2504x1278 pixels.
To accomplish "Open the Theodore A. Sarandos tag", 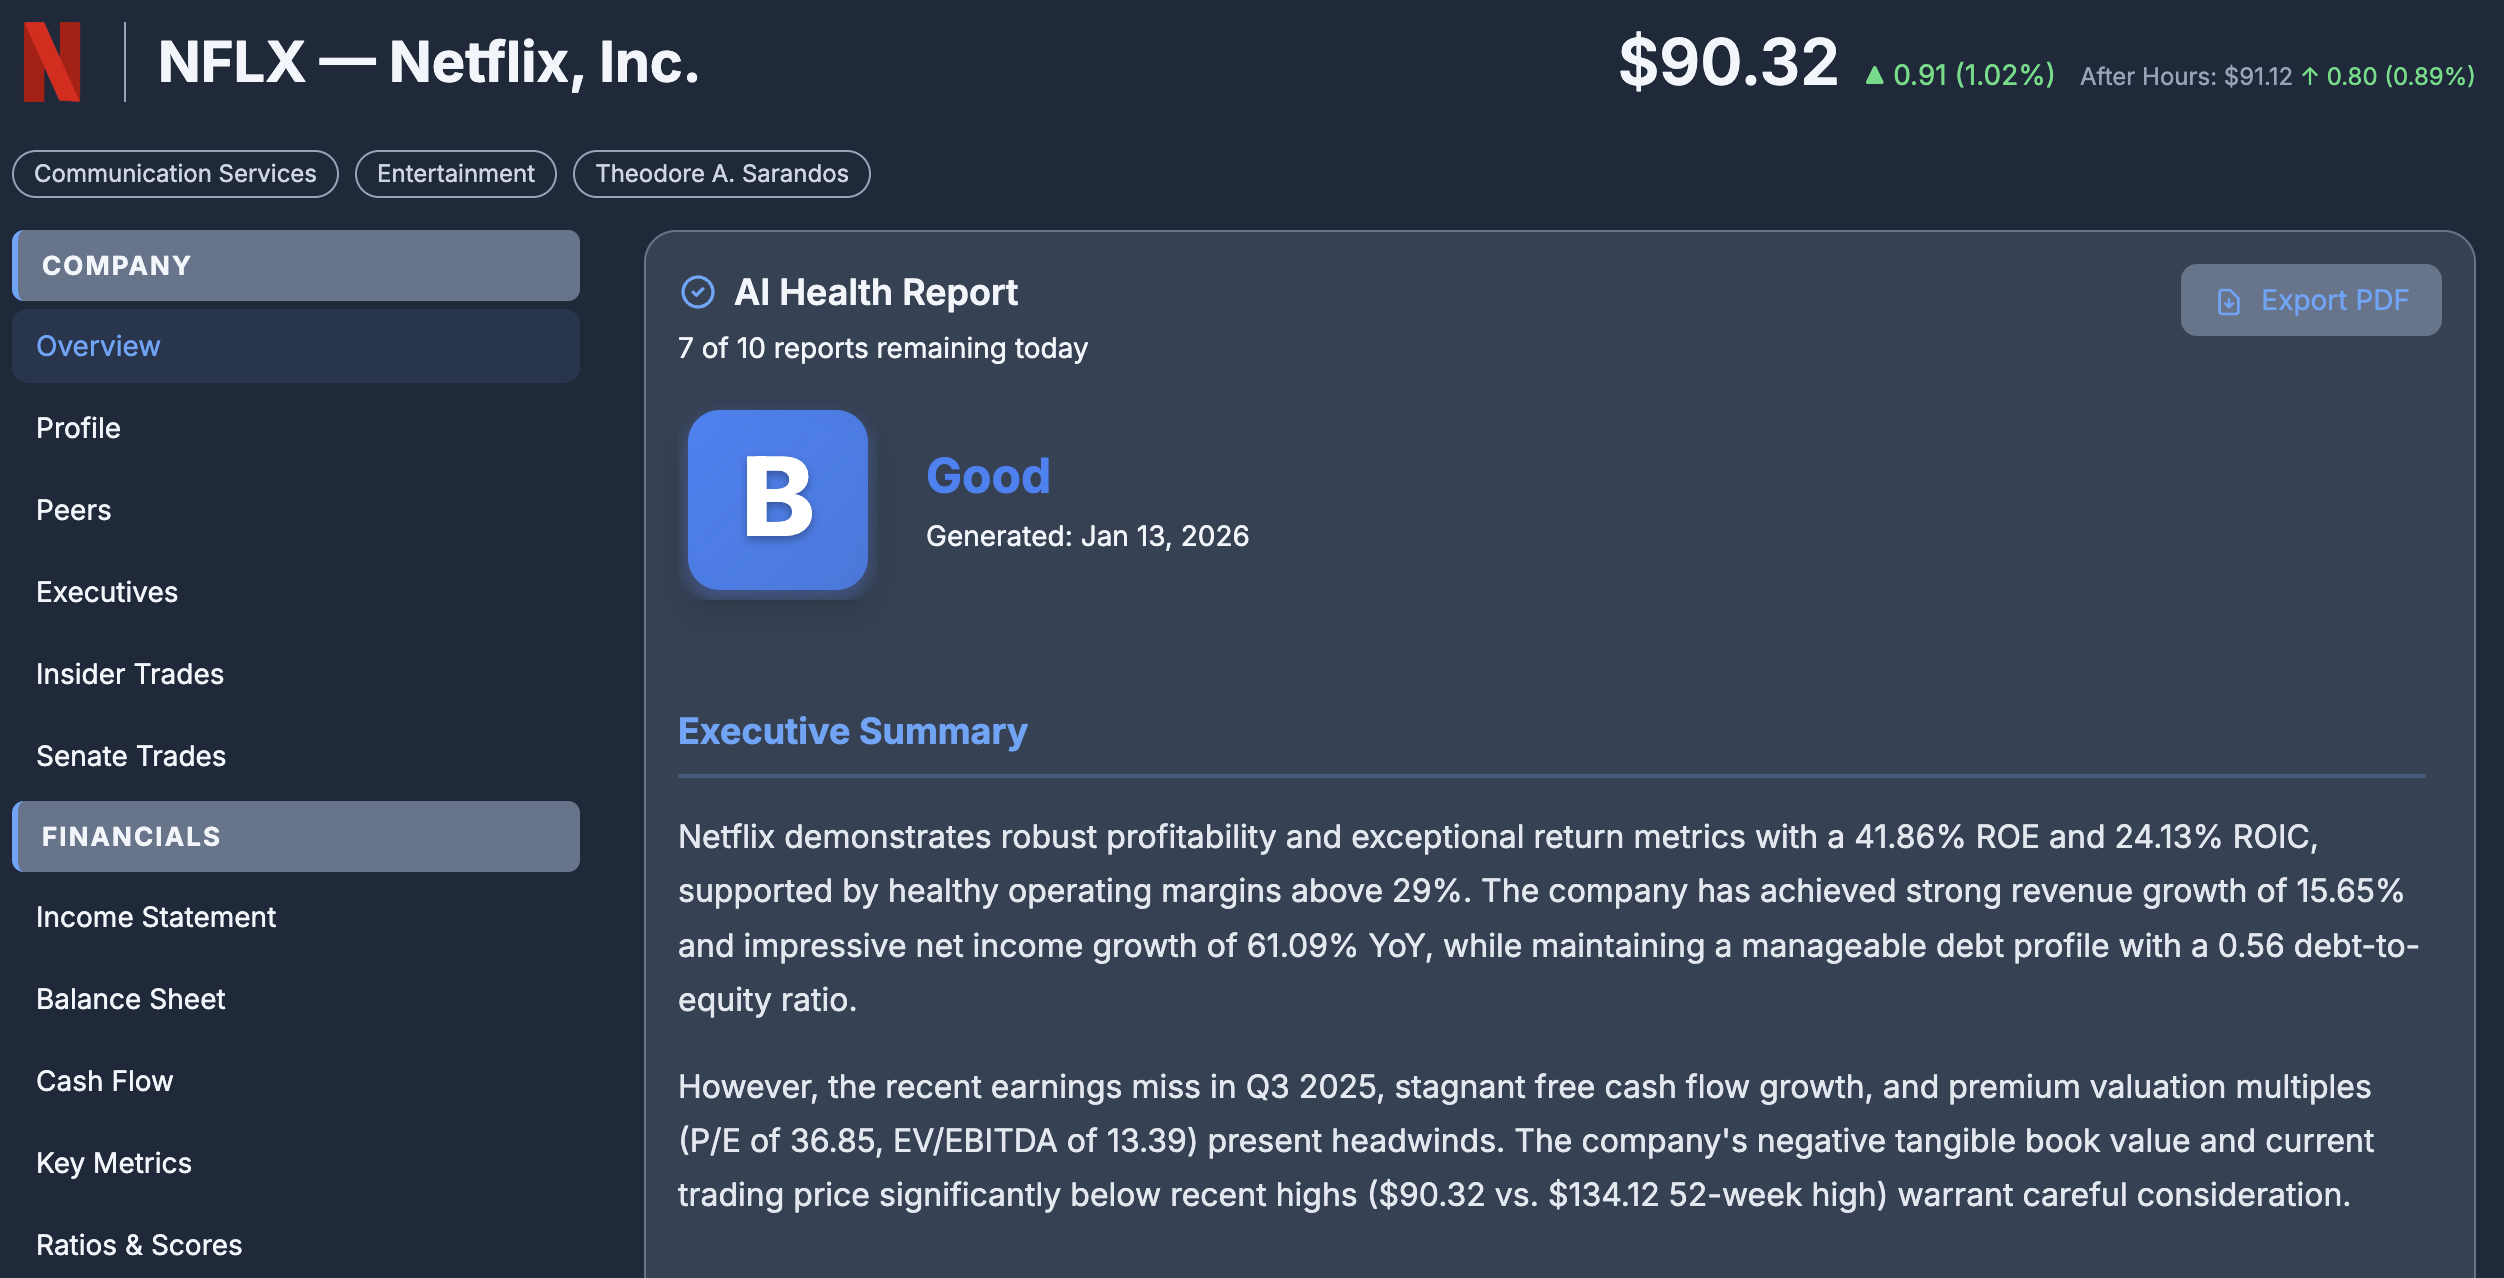I will (x=721, y=173).
